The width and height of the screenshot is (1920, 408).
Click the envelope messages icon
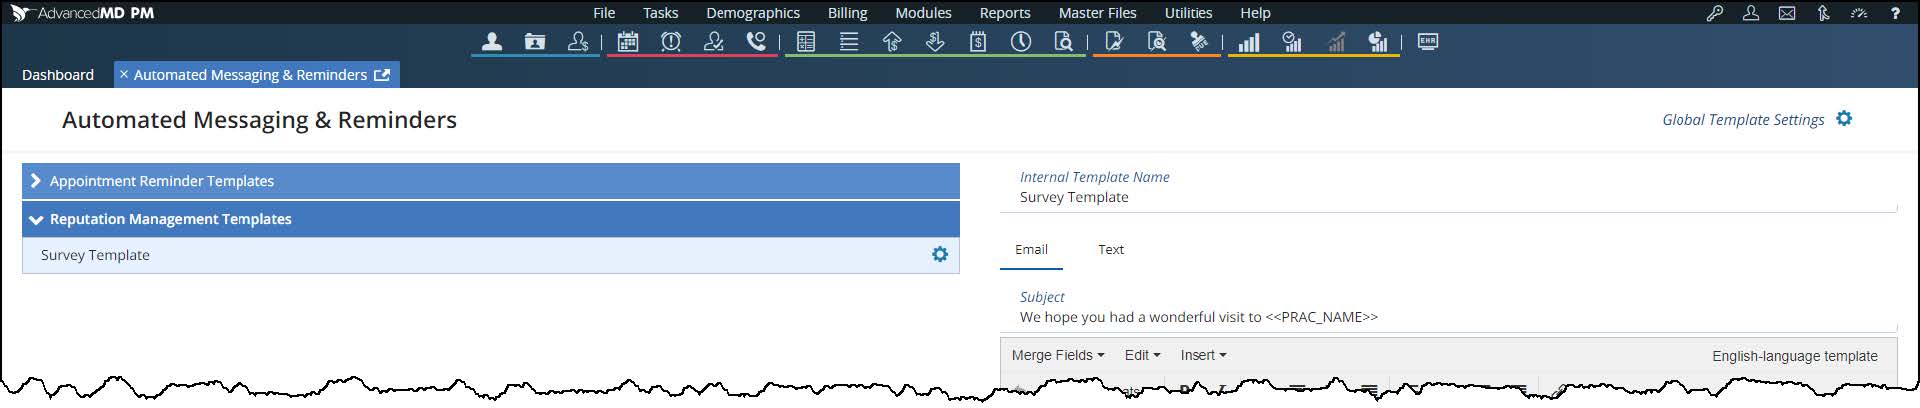(x=1787, y=13)
